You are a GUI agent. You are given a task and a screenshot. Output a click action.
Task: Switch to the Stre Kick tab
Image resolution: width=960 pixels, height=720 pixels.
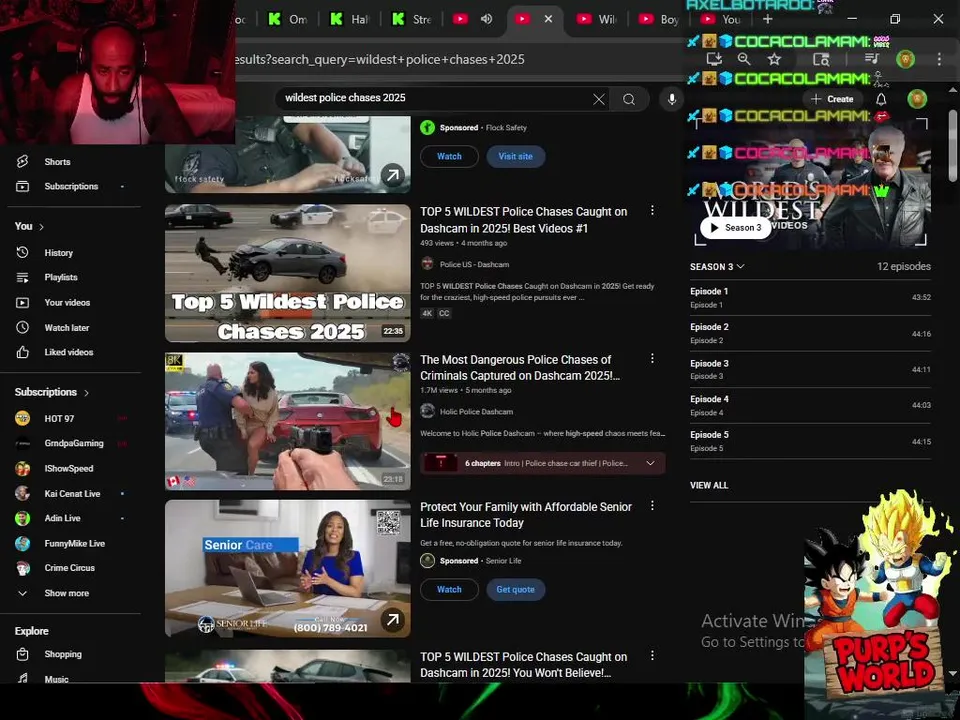(413, 20)
